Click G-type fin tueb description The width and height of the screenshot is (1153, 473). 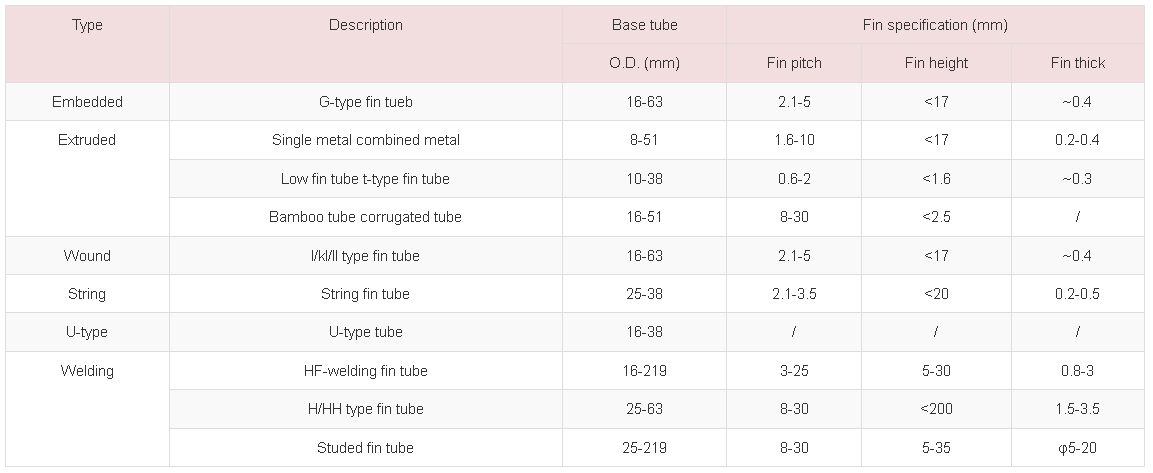[x=365, y=102]
